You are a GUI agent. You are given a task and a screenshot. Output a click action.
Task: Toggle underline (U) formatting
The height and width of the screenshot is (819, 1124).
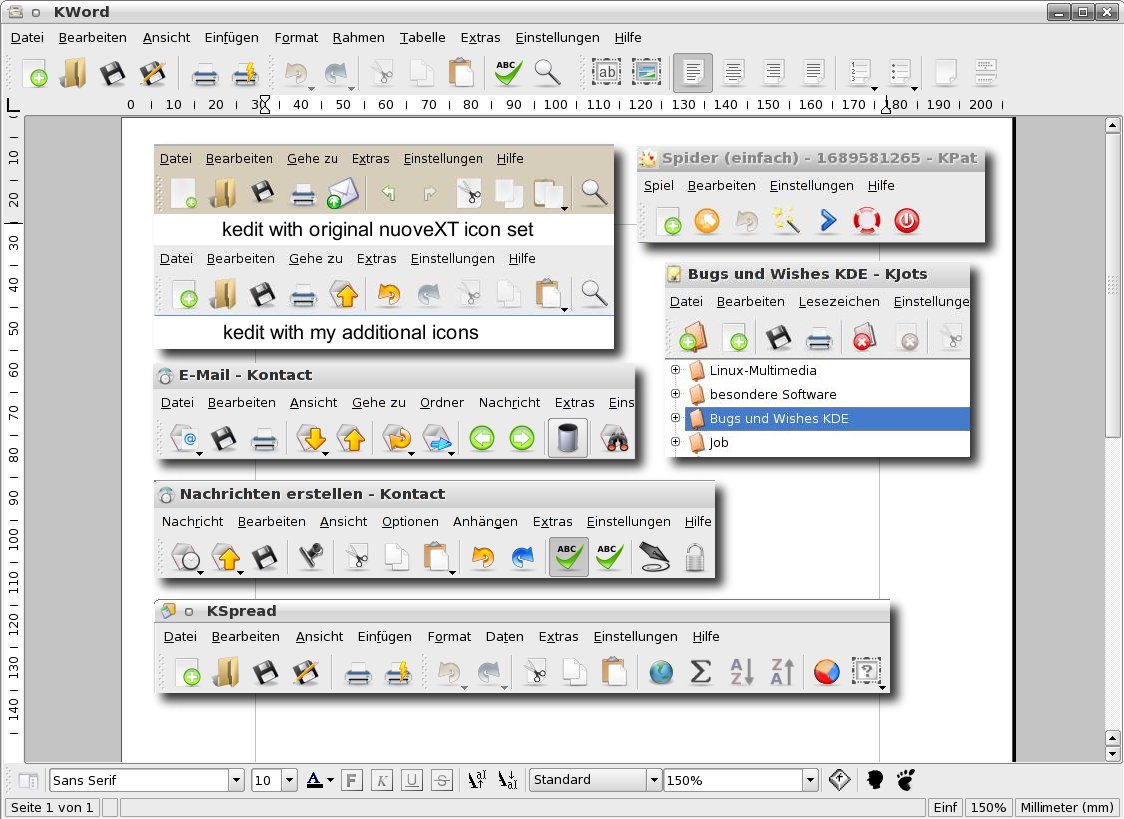pyautogui.click(x=411, y=780)
